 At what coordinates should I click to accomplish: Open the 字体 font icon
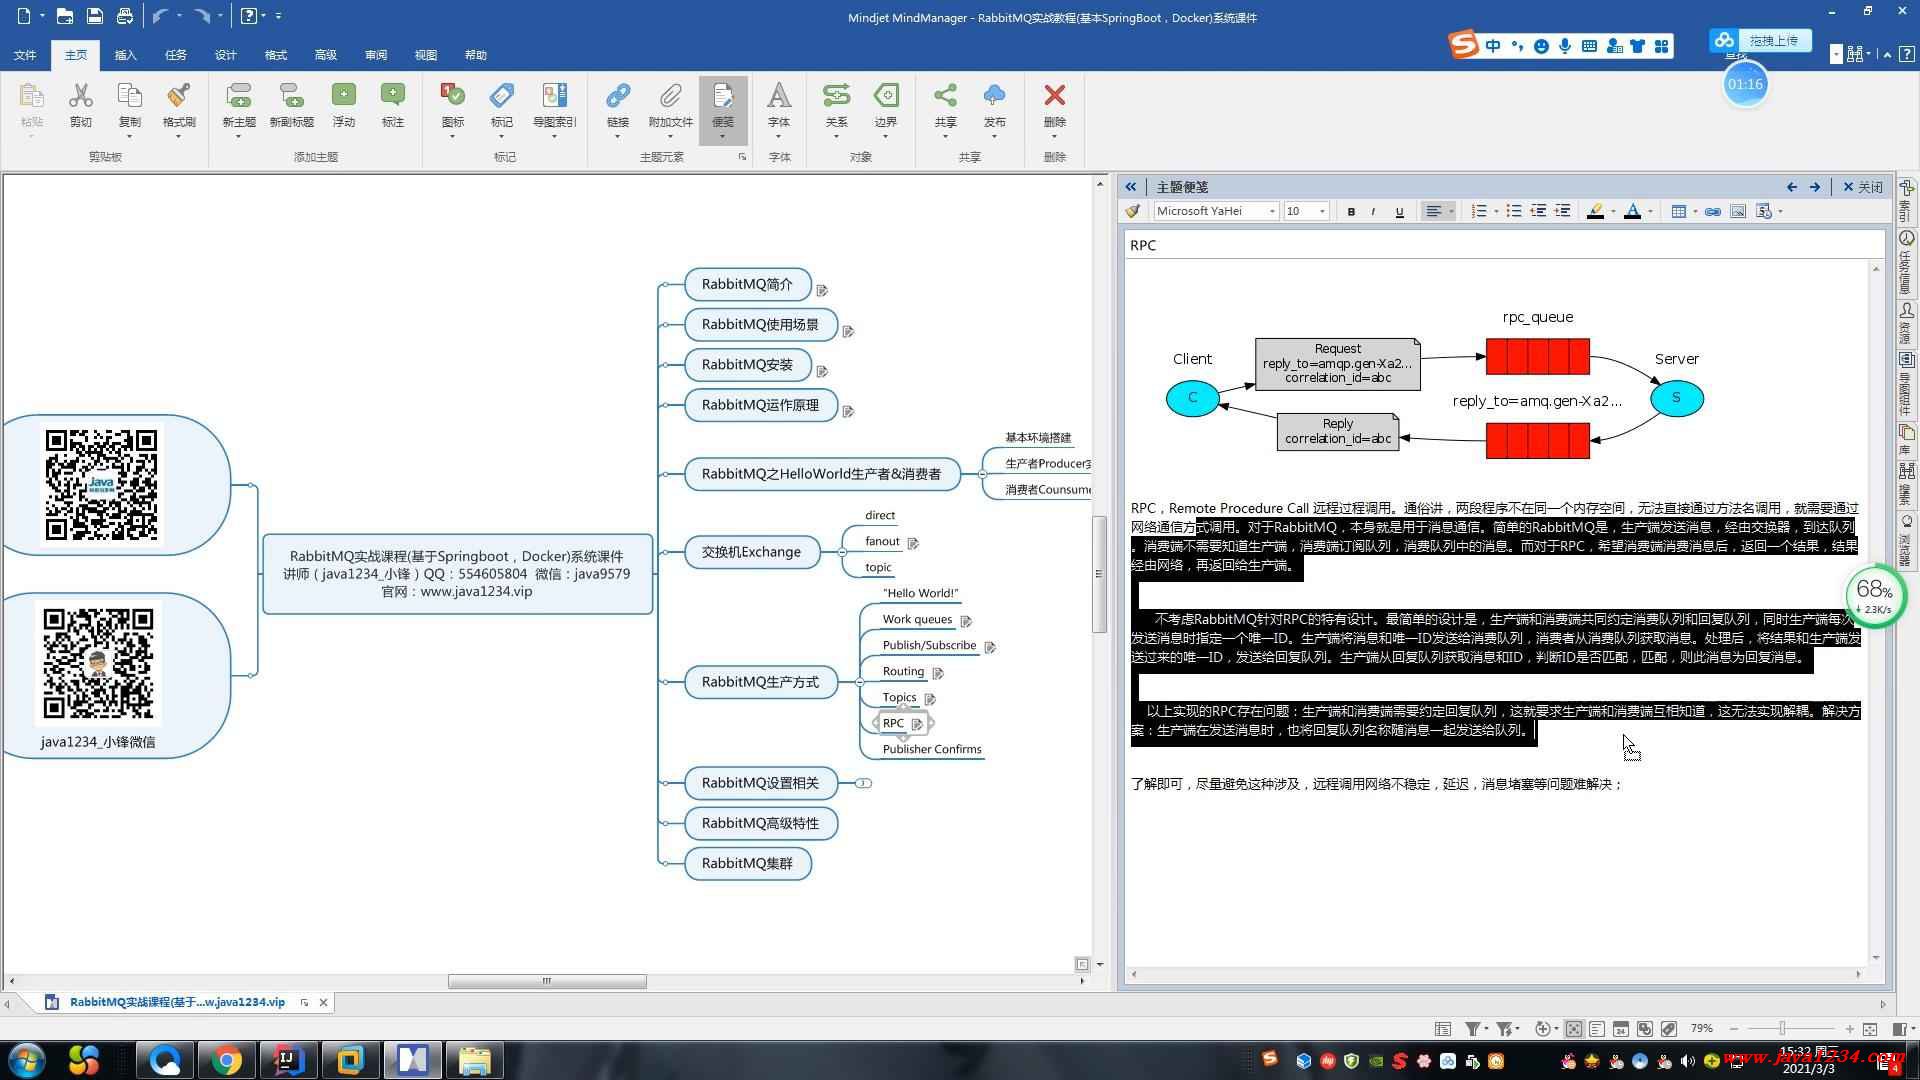click(x=779, y=96)
